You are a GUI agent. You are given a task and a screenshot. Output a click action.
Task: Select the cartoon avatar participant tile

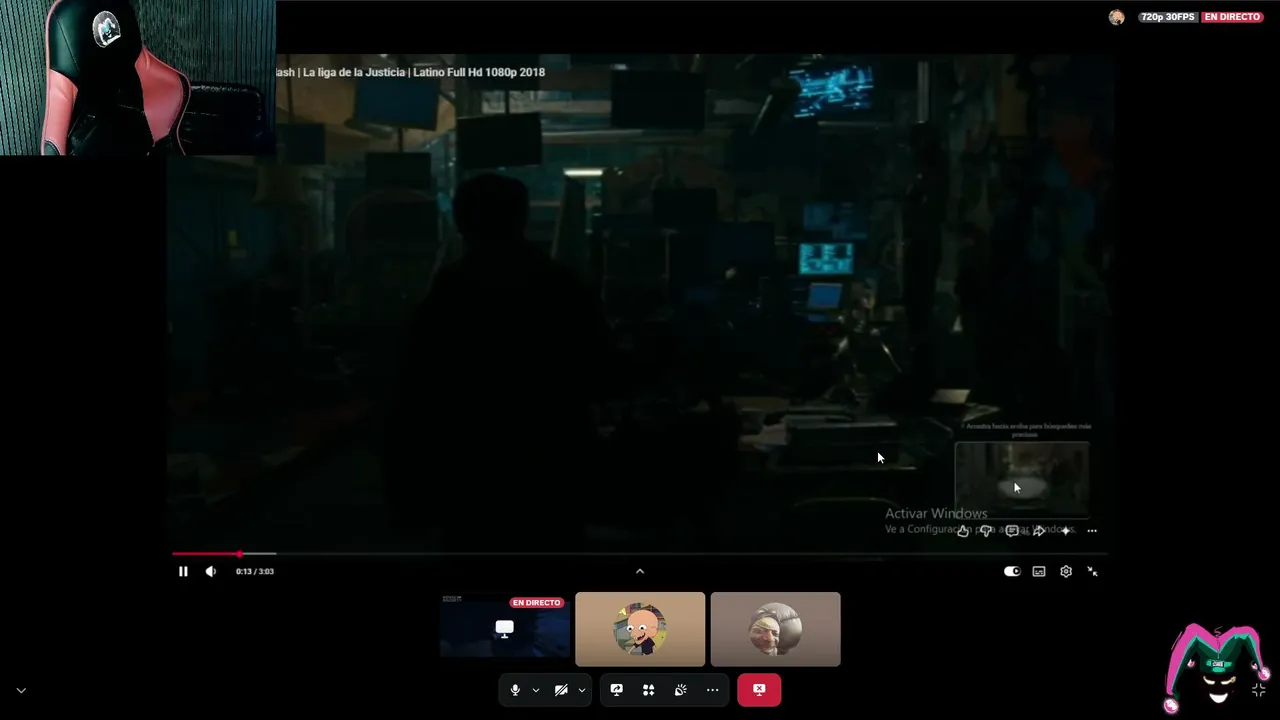640,629
